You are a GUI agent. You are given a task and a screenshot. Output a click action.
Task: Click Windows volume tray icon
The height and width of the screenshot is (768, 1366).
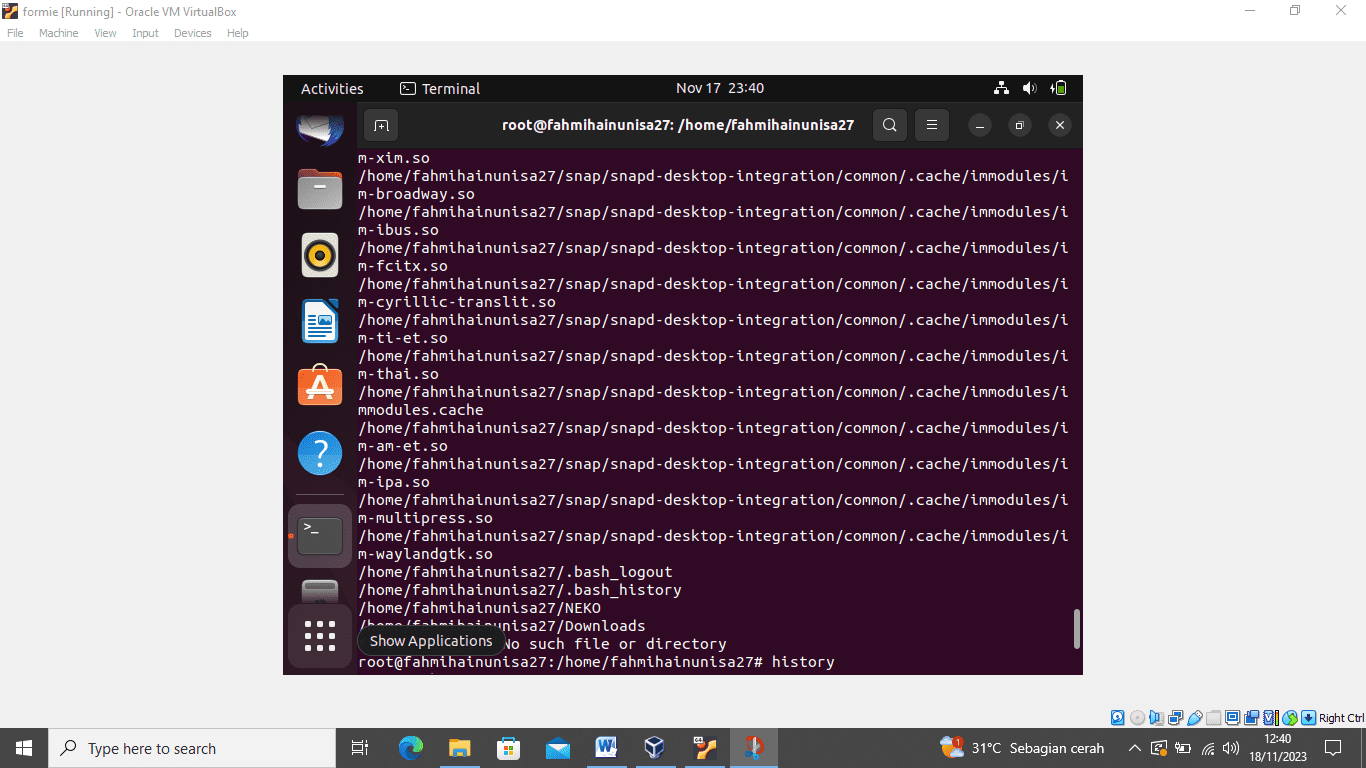coord(1231,748)
